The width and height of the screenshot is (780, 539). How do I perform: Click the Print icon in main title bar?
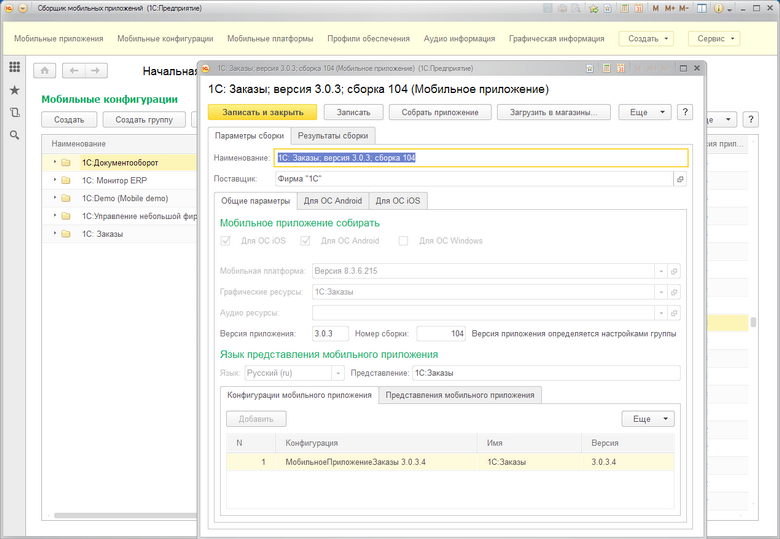pos(562,8)
